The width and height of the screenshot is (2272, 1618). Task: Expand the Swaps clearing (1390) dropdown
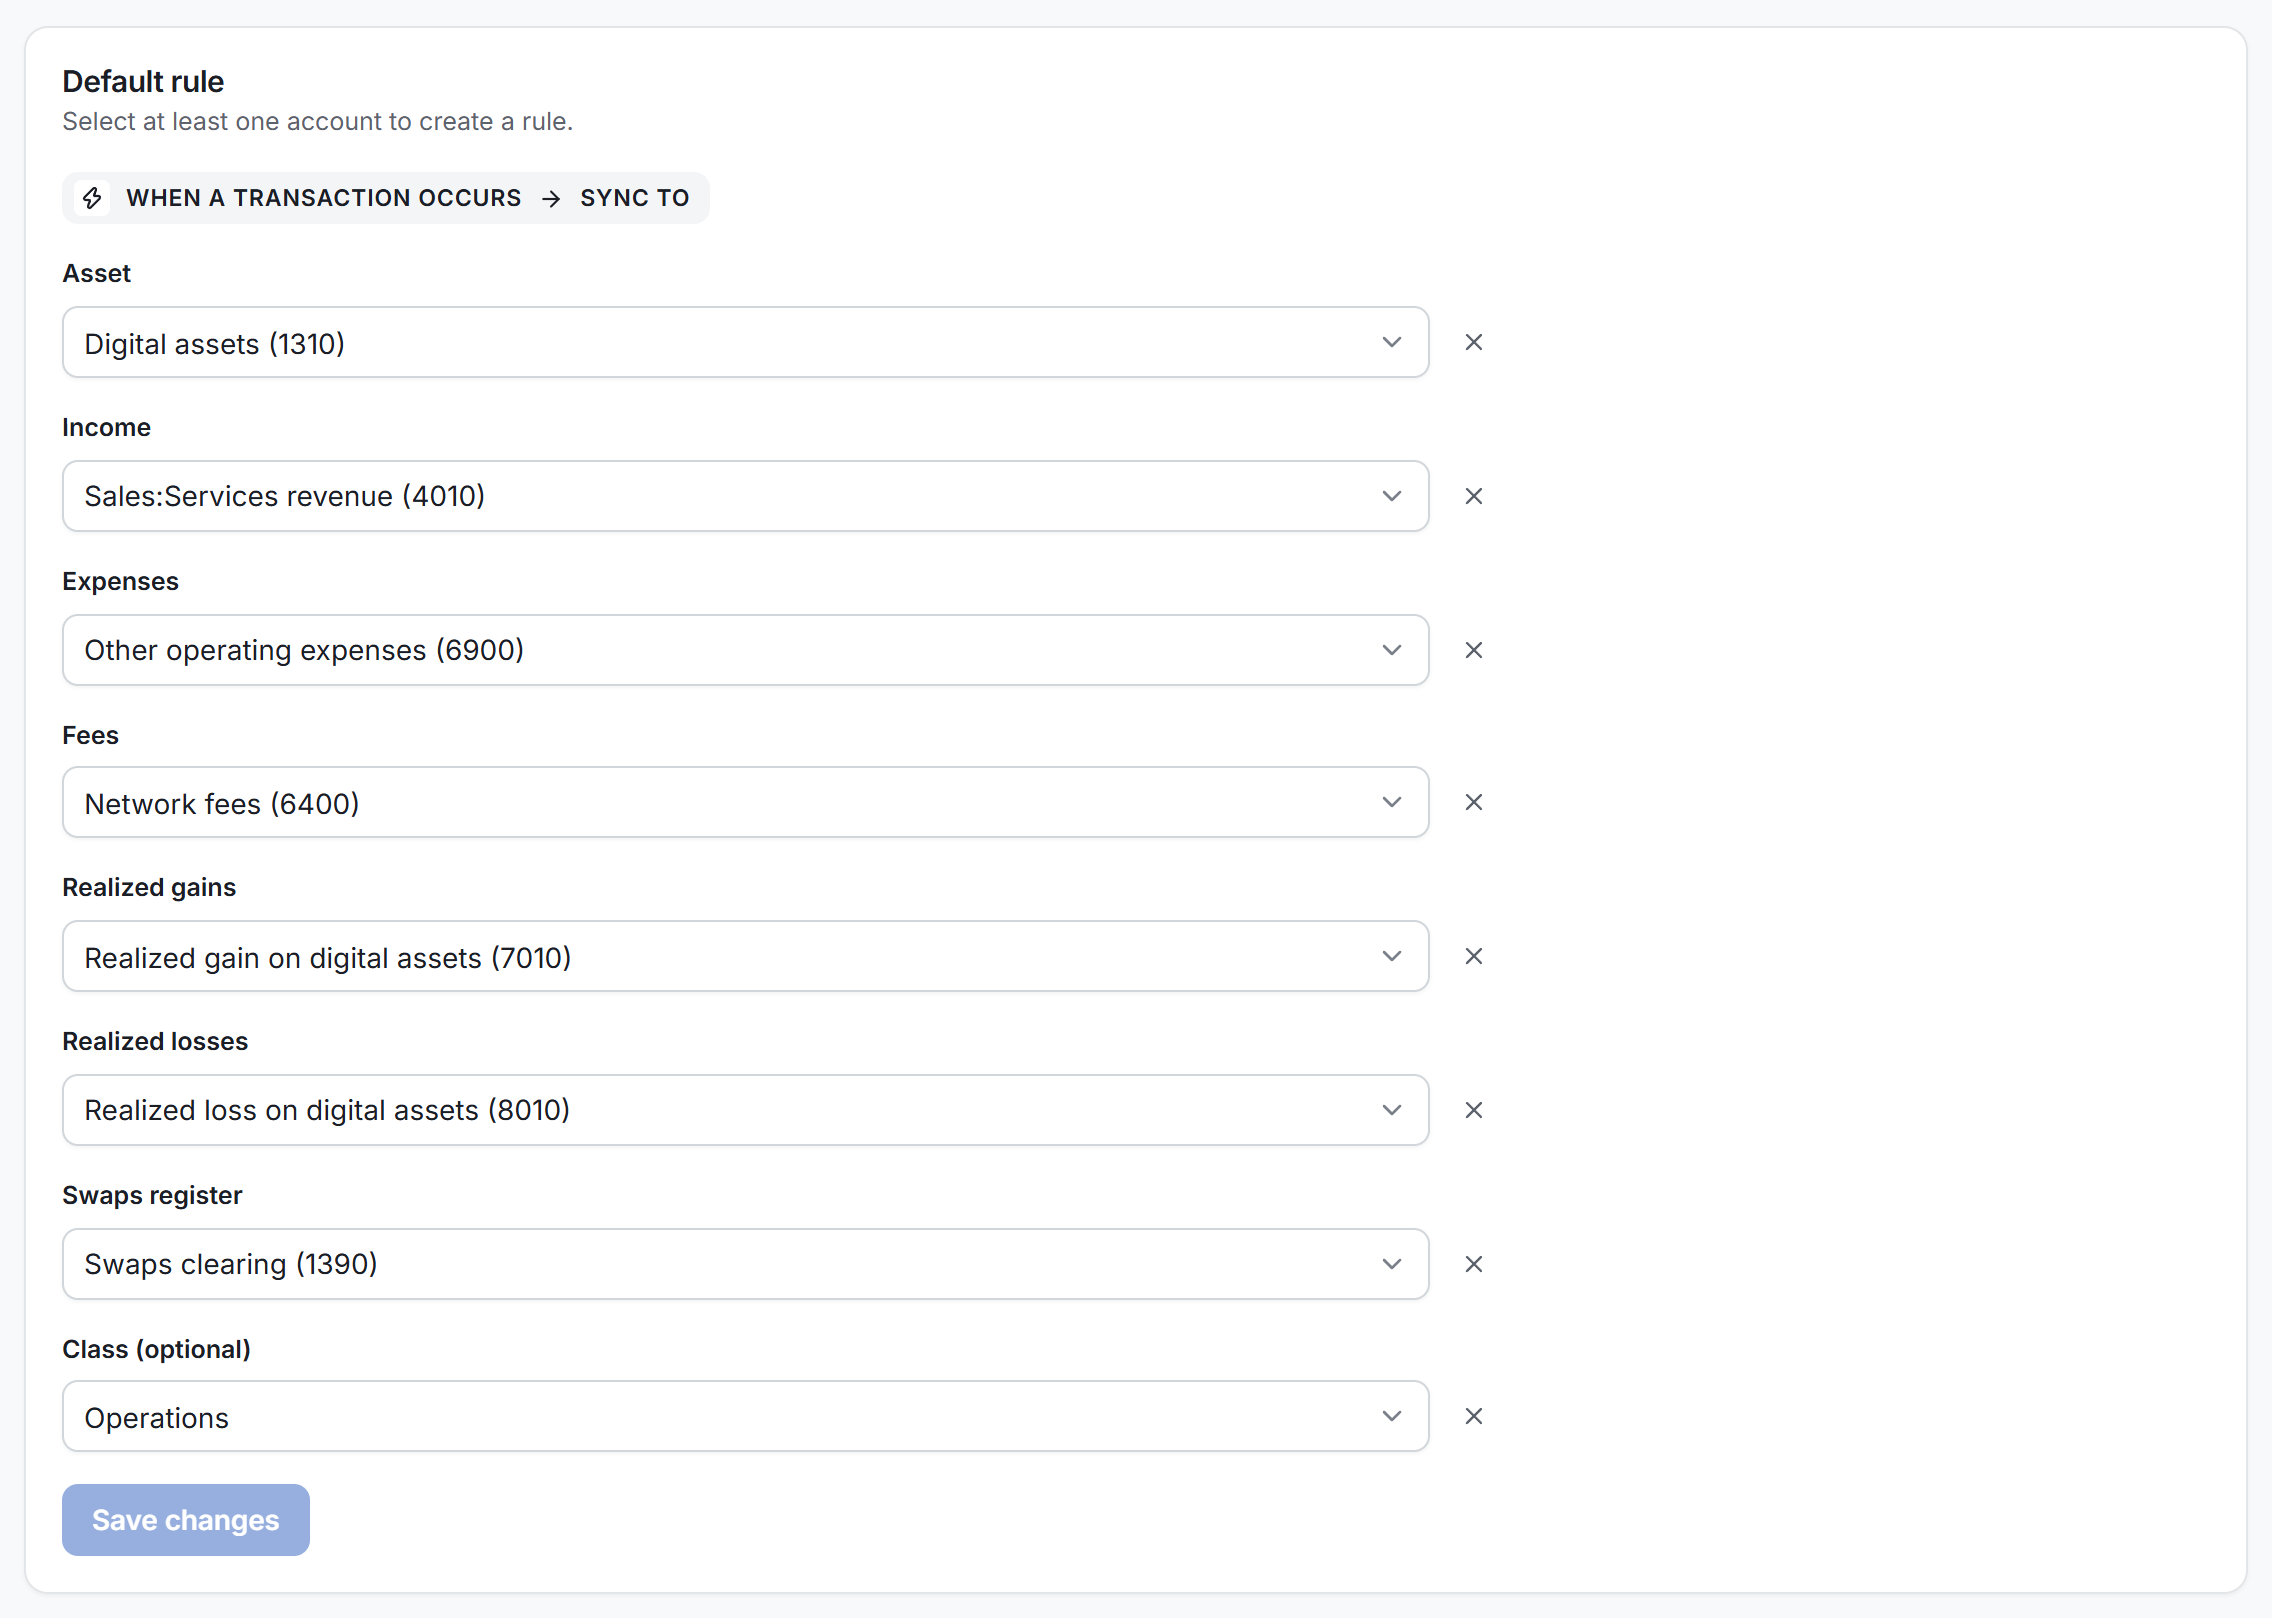pyautogui.click(x=745, y=1264)
